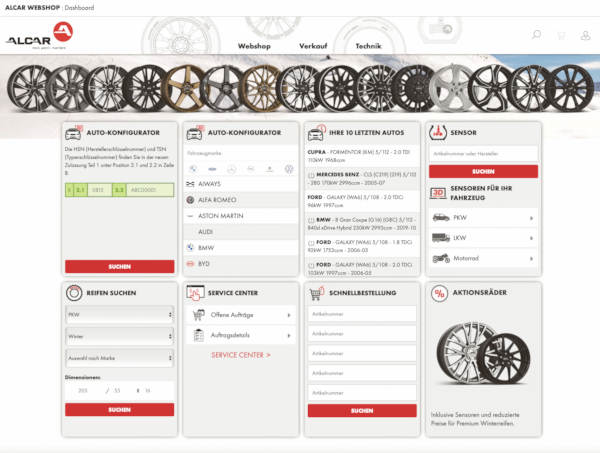The height and width of the screenshot is (453, 600).
Task: Click the rim diameter field showing 16
Action: point(148,391)
